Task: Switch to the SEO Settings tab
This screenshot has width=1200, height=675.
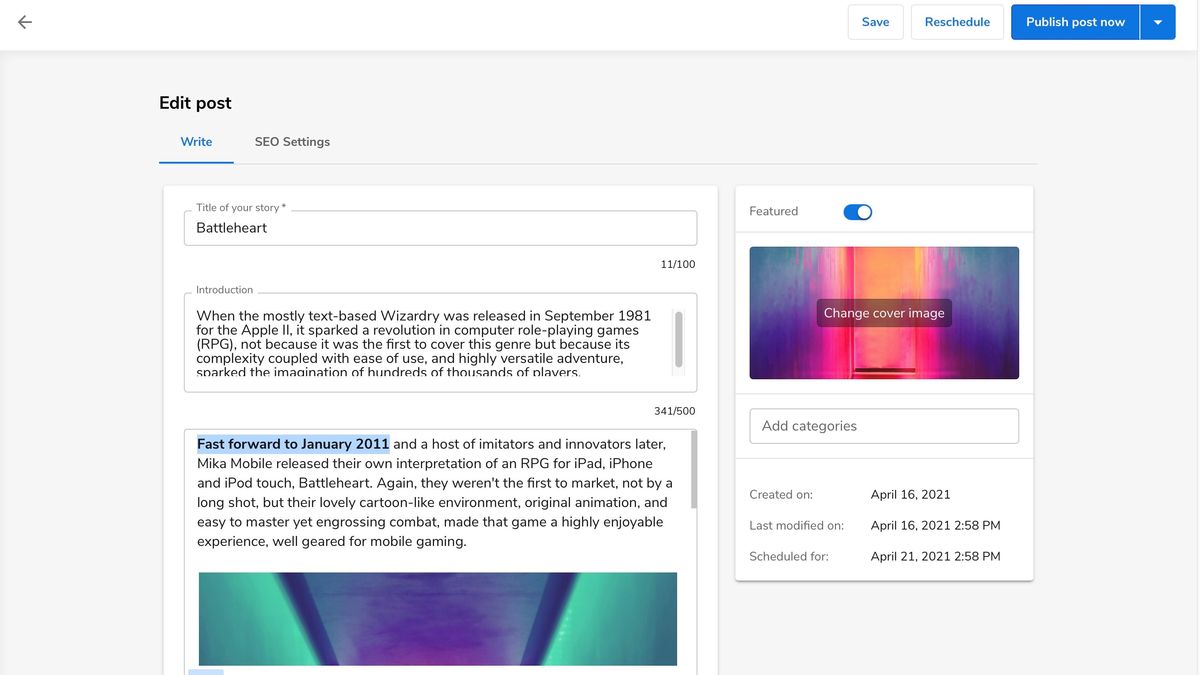Action: point(292,141)
